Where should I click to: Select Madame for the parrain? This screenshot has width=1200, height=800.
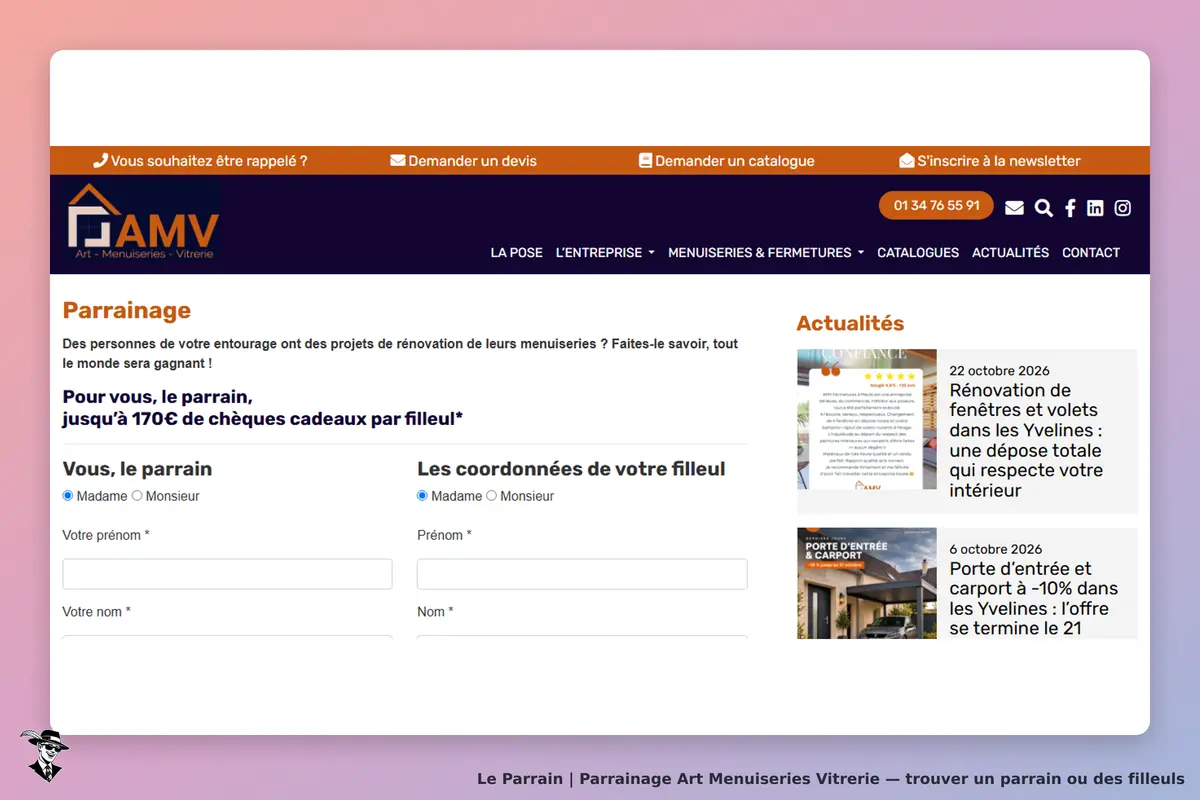click(x=68, y=496)
